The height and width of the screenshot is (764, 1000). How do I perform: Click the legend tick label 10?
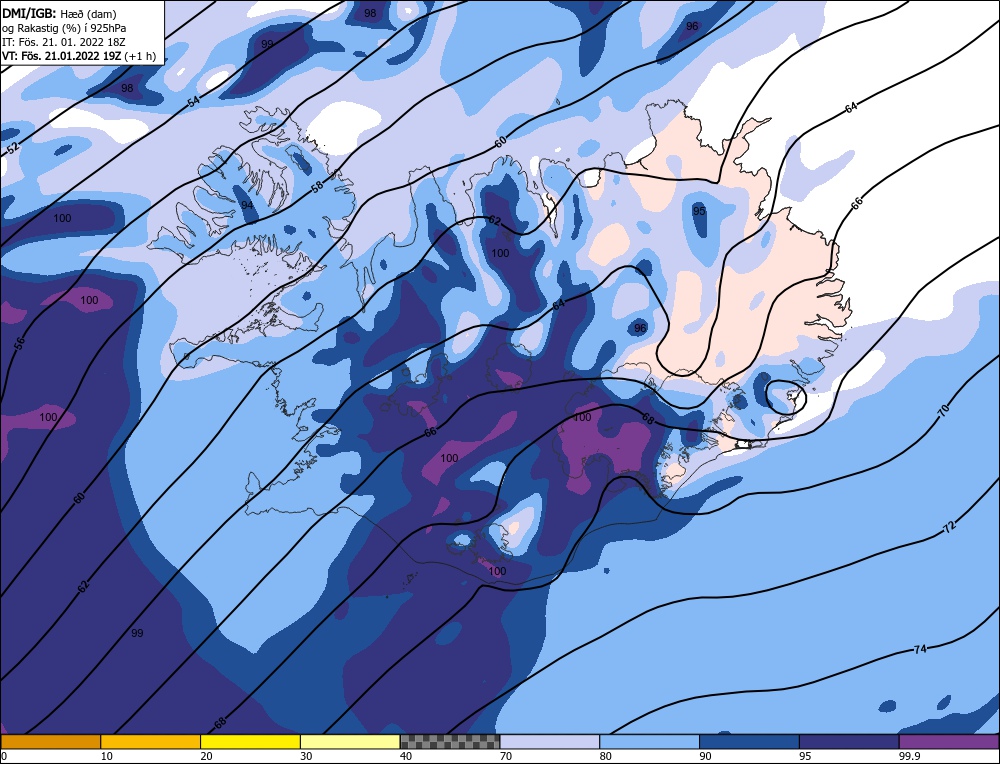click(107, 756)
